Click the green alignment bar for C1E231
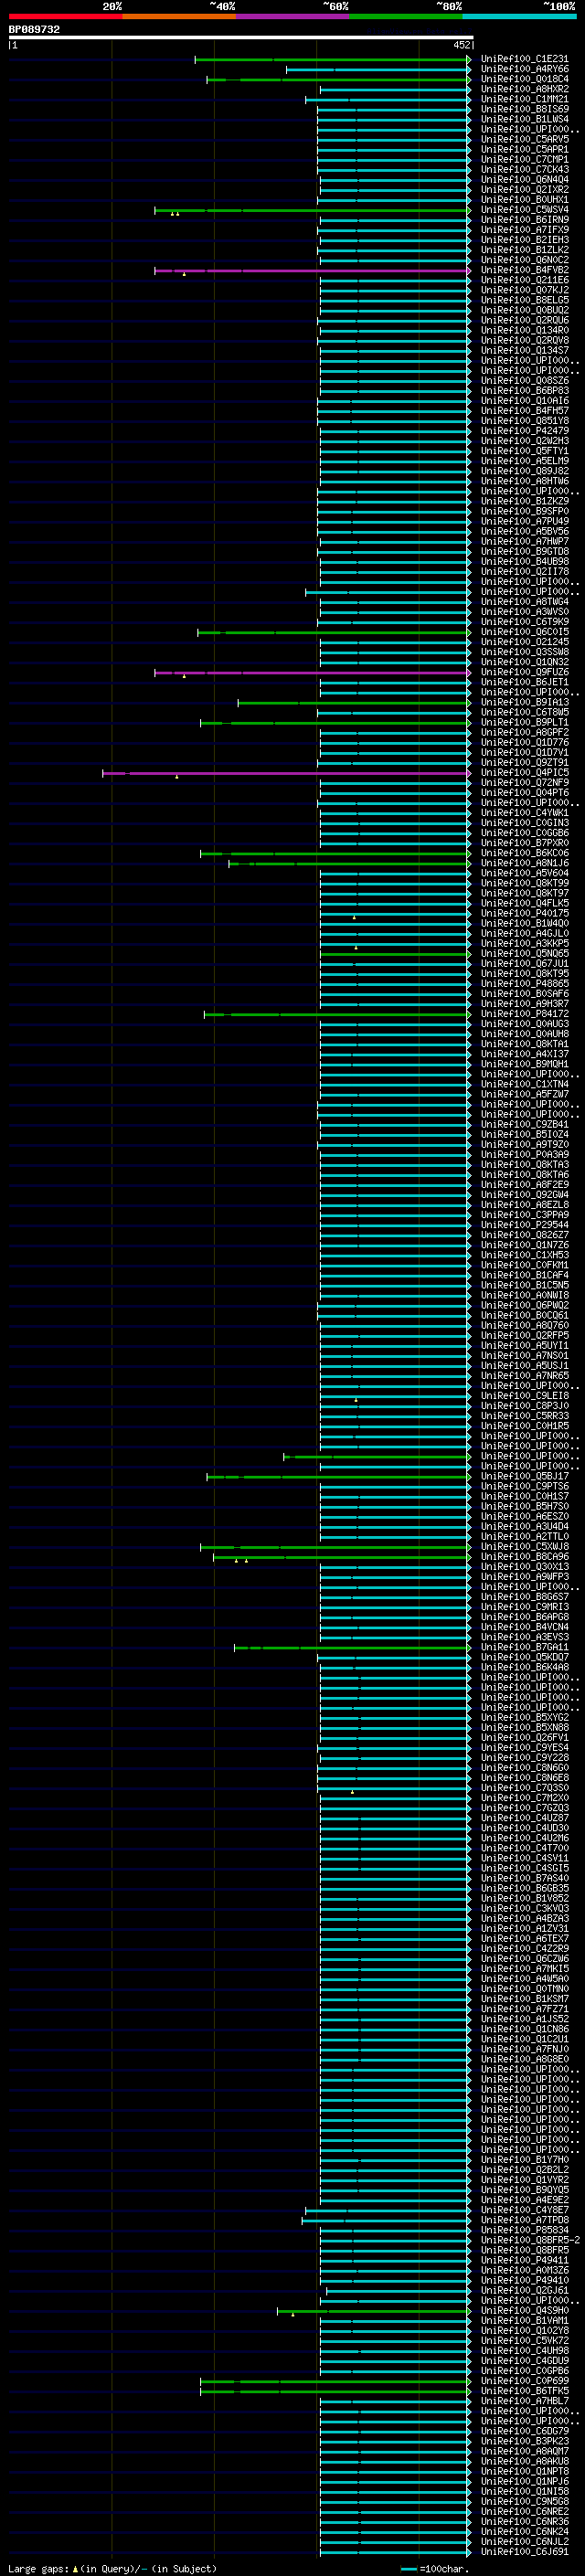Viewport: 585px width, 2576px height. pos(332,60)
